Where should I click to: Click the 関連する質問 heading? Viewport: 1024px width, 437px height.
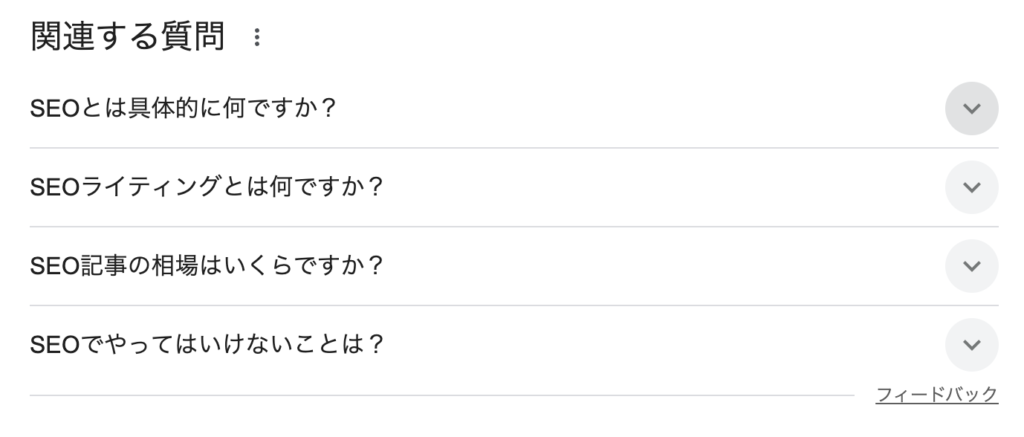pyautogui.click(x=128, y=38)
